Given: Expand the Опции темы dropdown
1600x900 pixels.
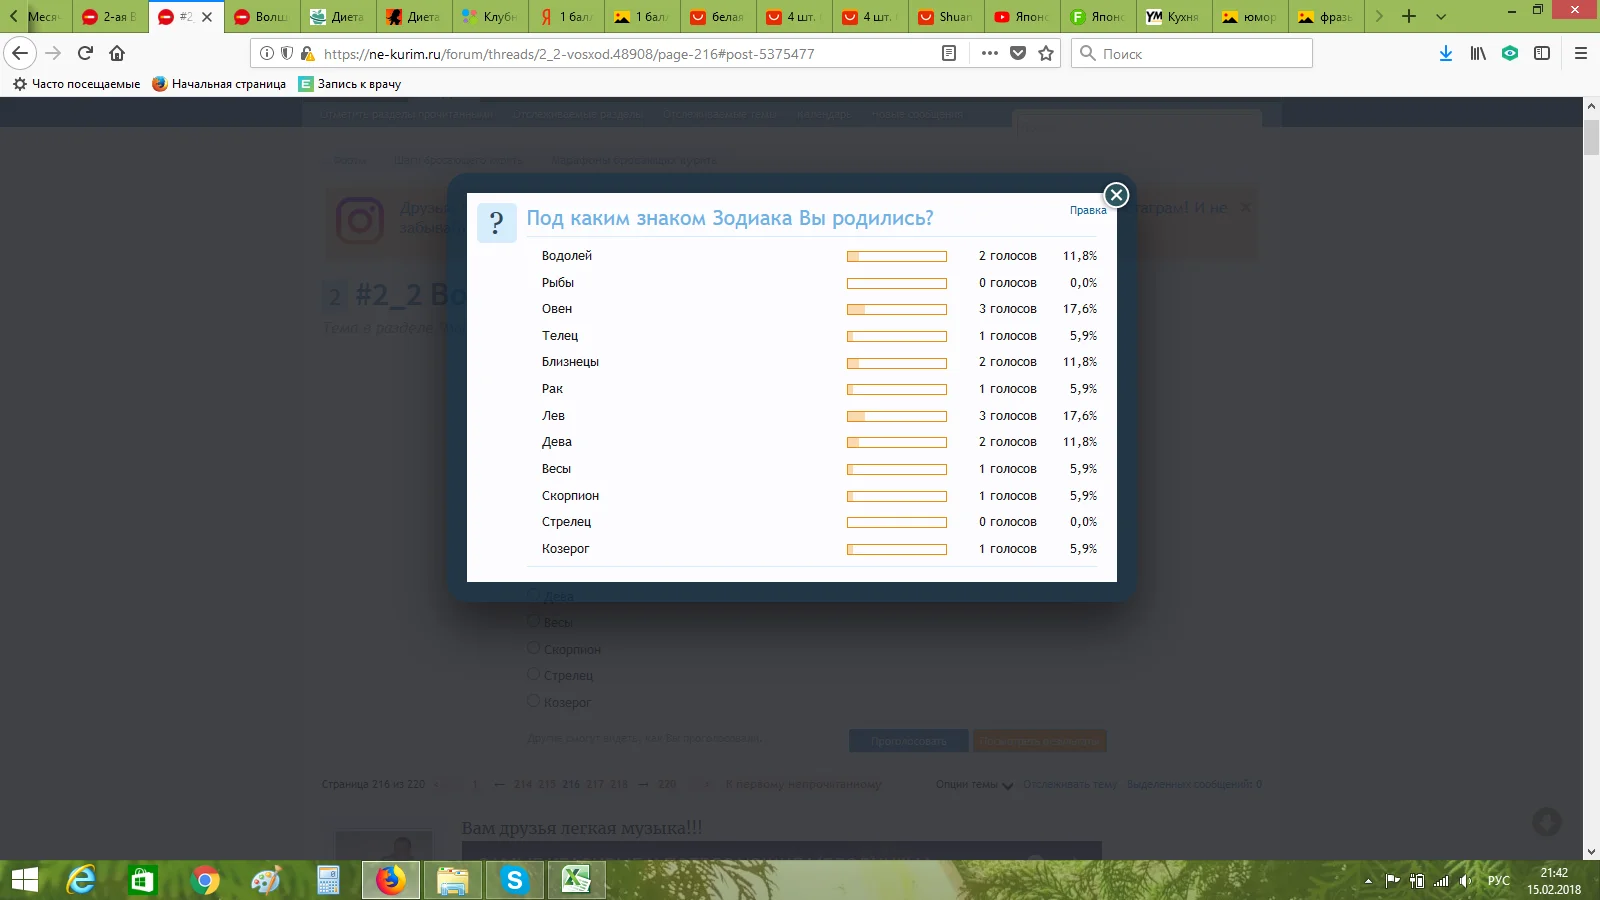Looking at the screenshot, I should click(x=974, y=785).
